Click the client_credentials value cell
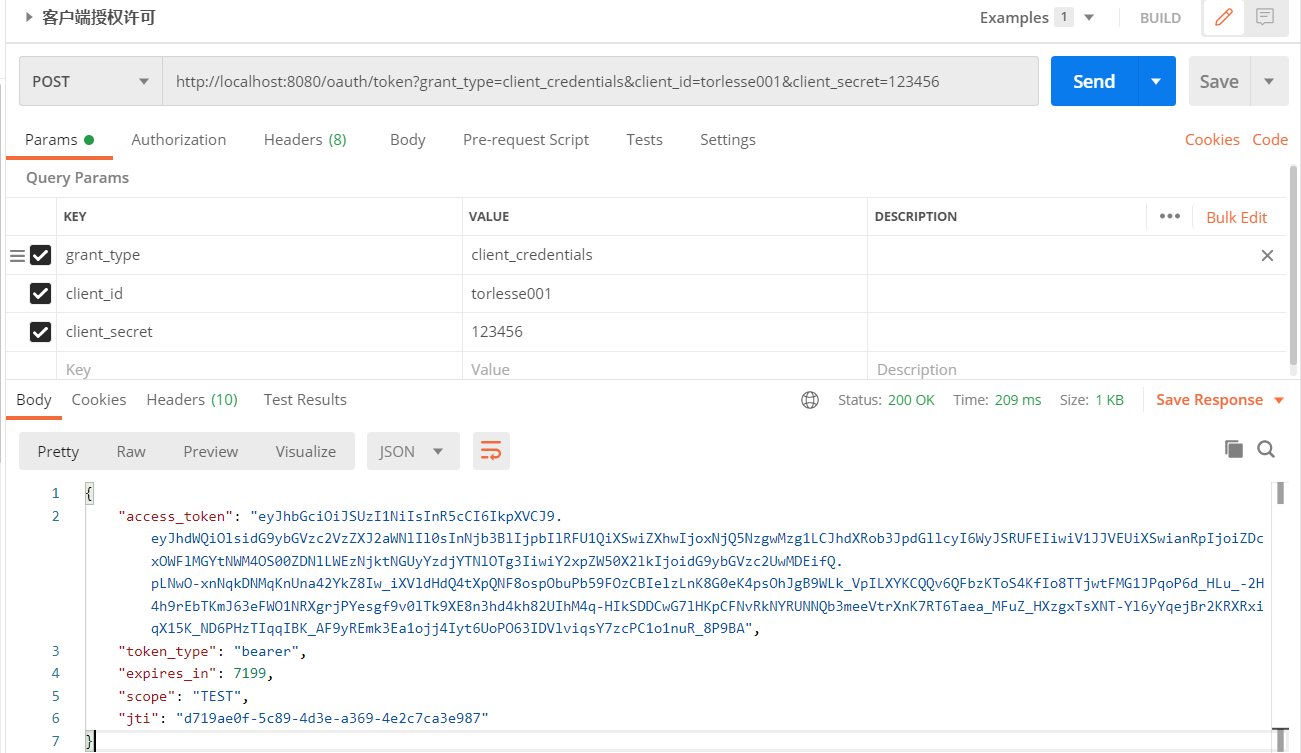Viewport: 1301px width, 753px height. (x=665, y=255)
